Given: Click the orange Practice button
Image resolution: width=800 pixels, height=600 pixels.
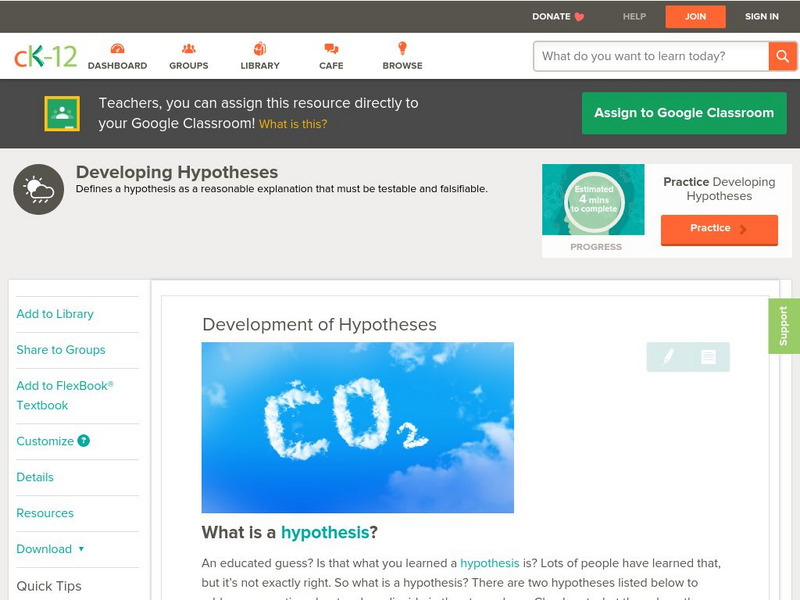Looking at the screenshot, I should click(719, 230).
